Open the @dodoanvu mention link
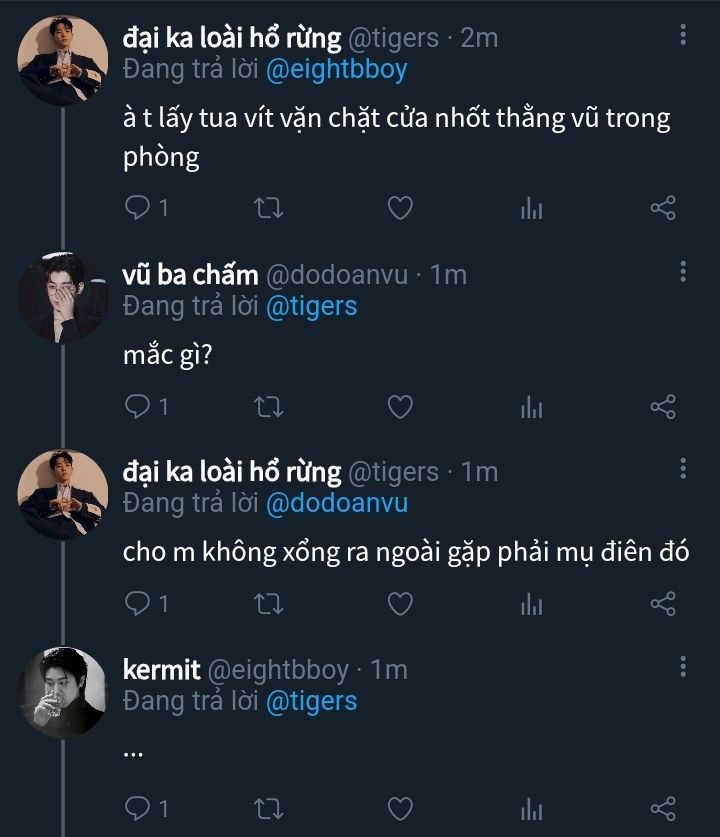The width and height of the screenshot is (720, 837). click(336, 503)
